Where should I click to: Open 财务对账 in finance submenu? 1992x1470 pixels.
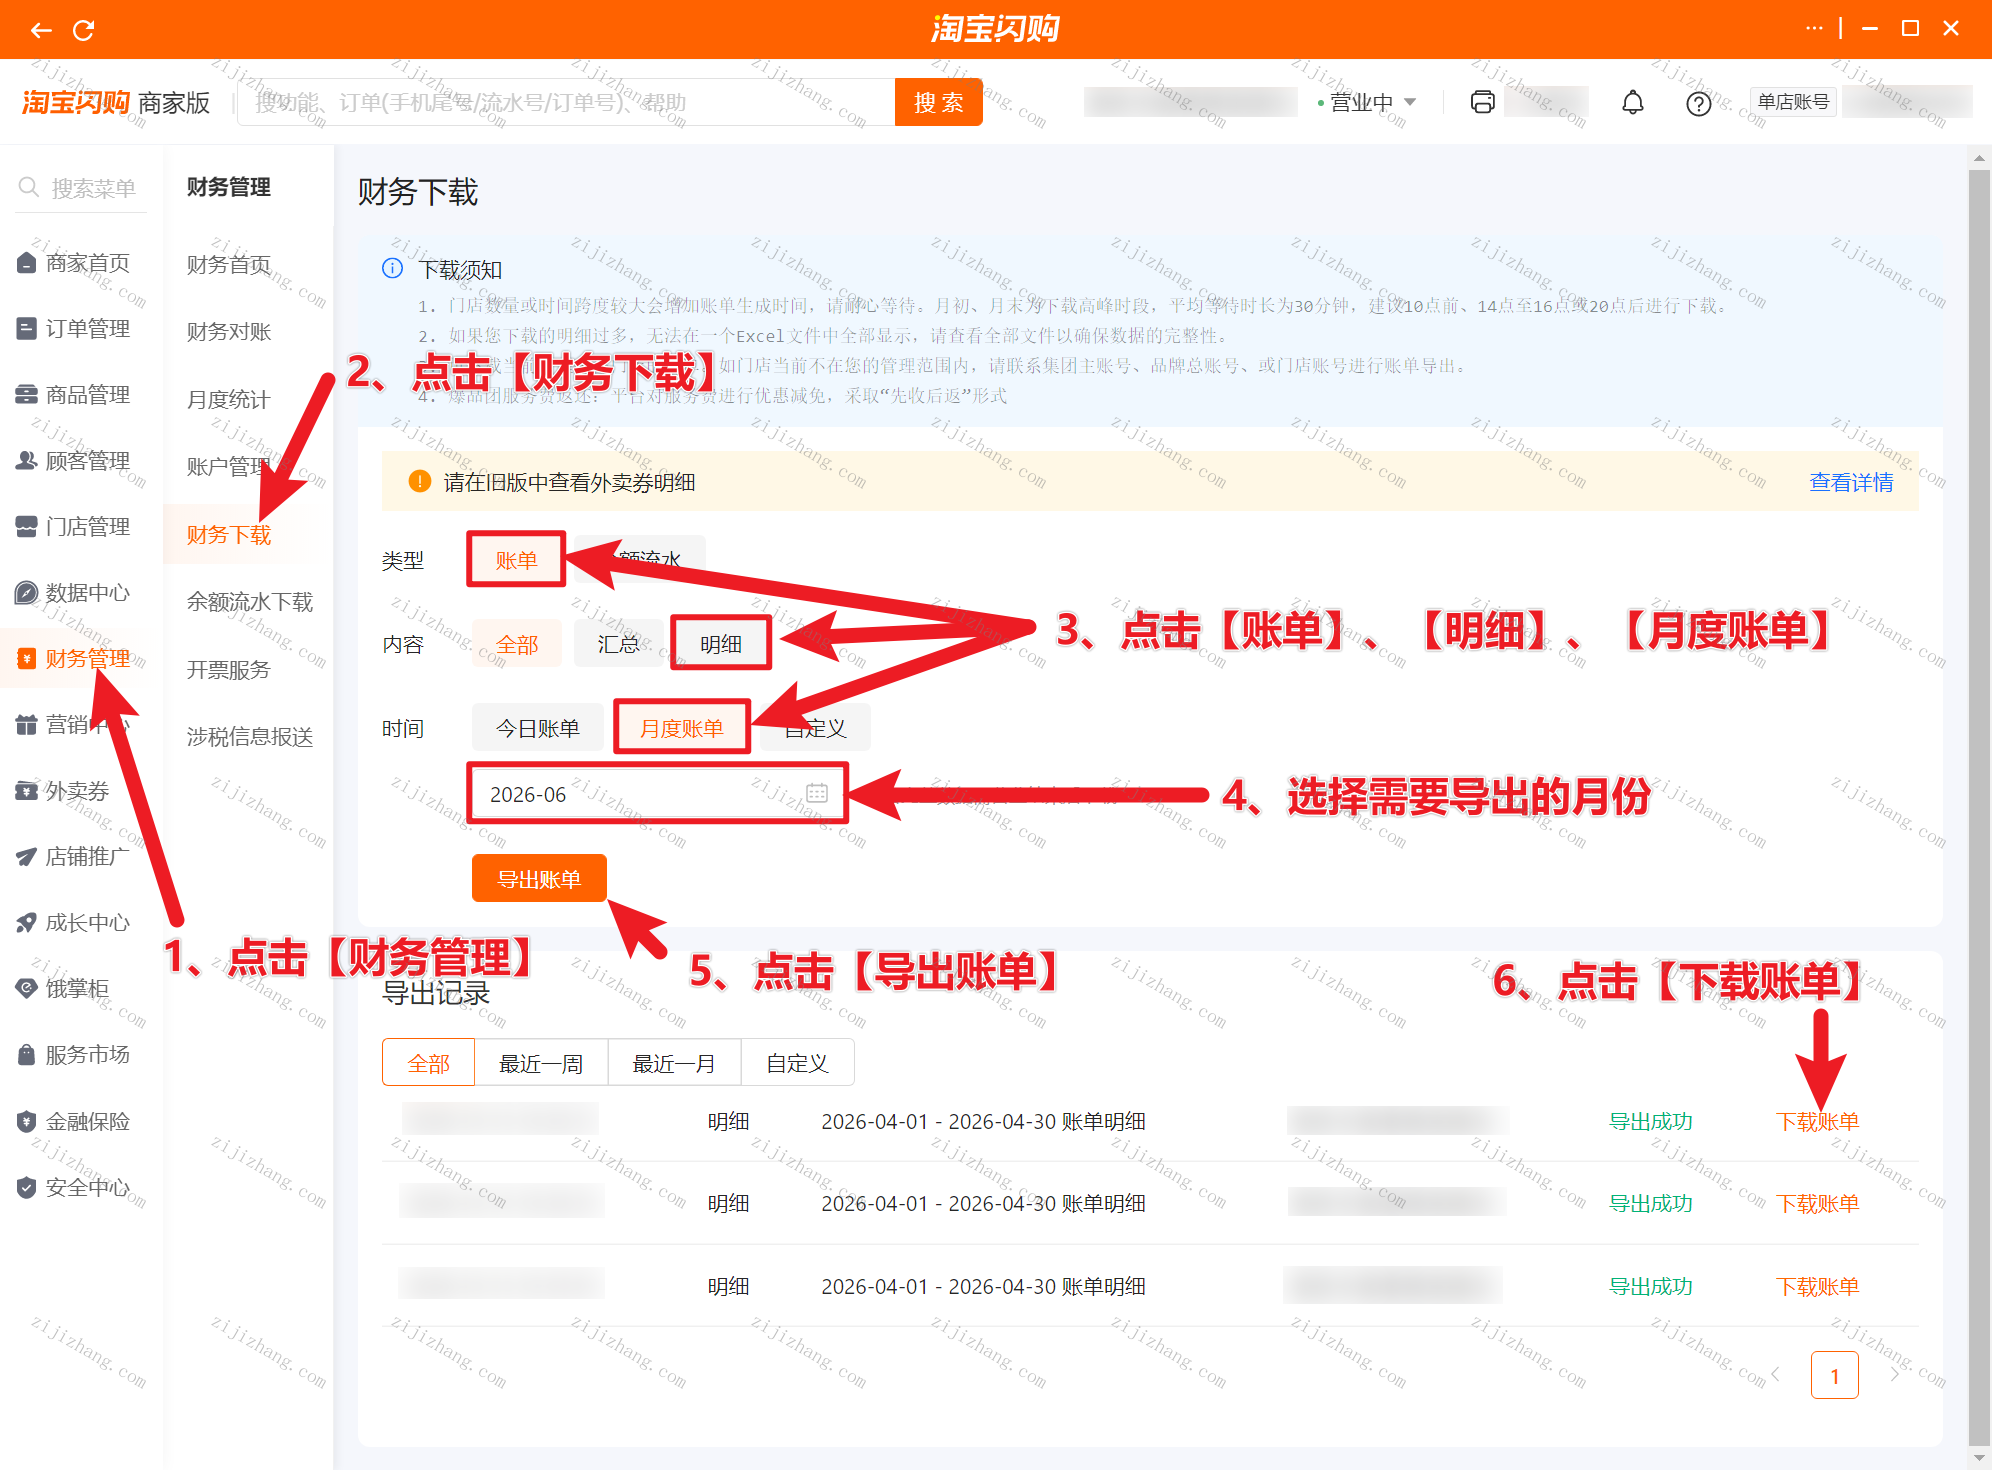pyautogui.click(x=229, y=331)
